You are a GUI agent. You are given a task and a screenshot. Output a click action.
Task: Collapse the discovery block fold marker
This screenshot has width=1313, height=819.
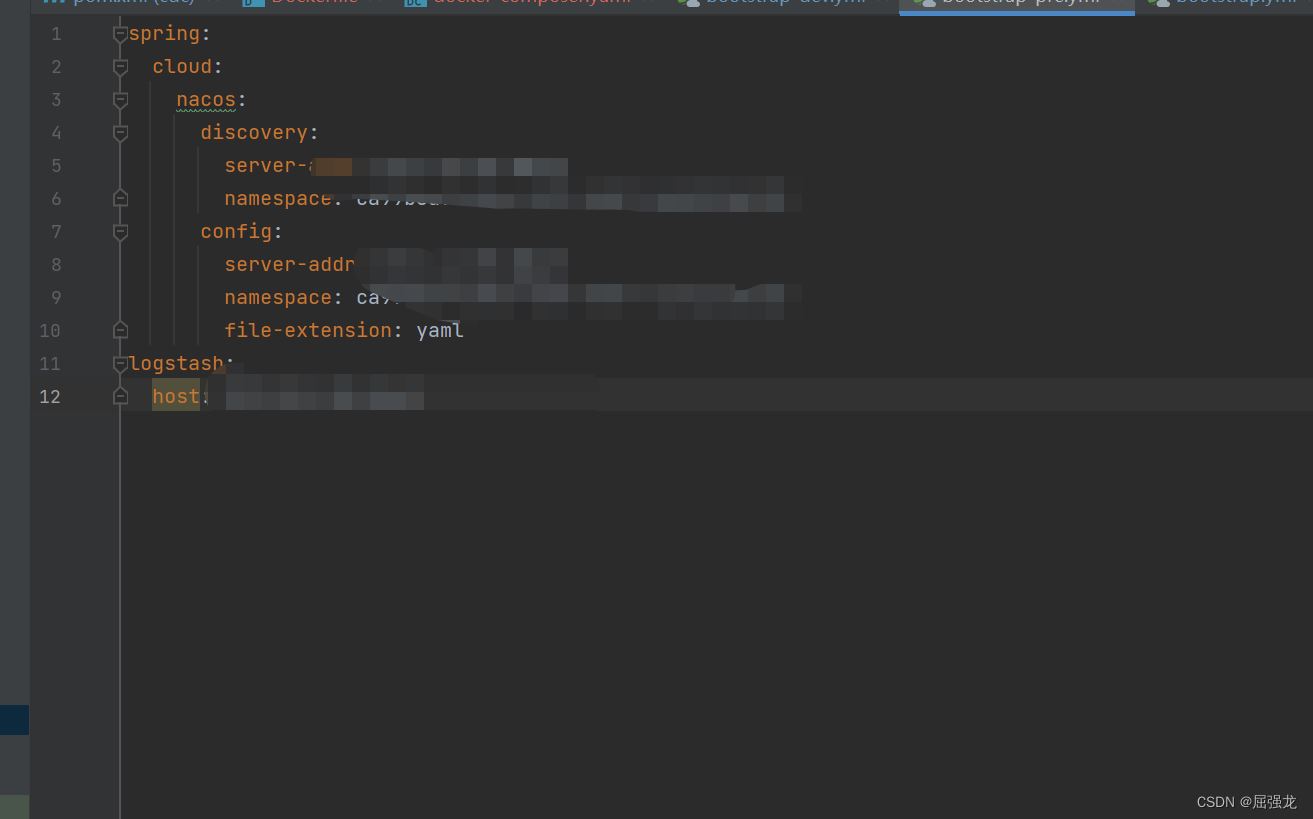click(x=120, y=133)
